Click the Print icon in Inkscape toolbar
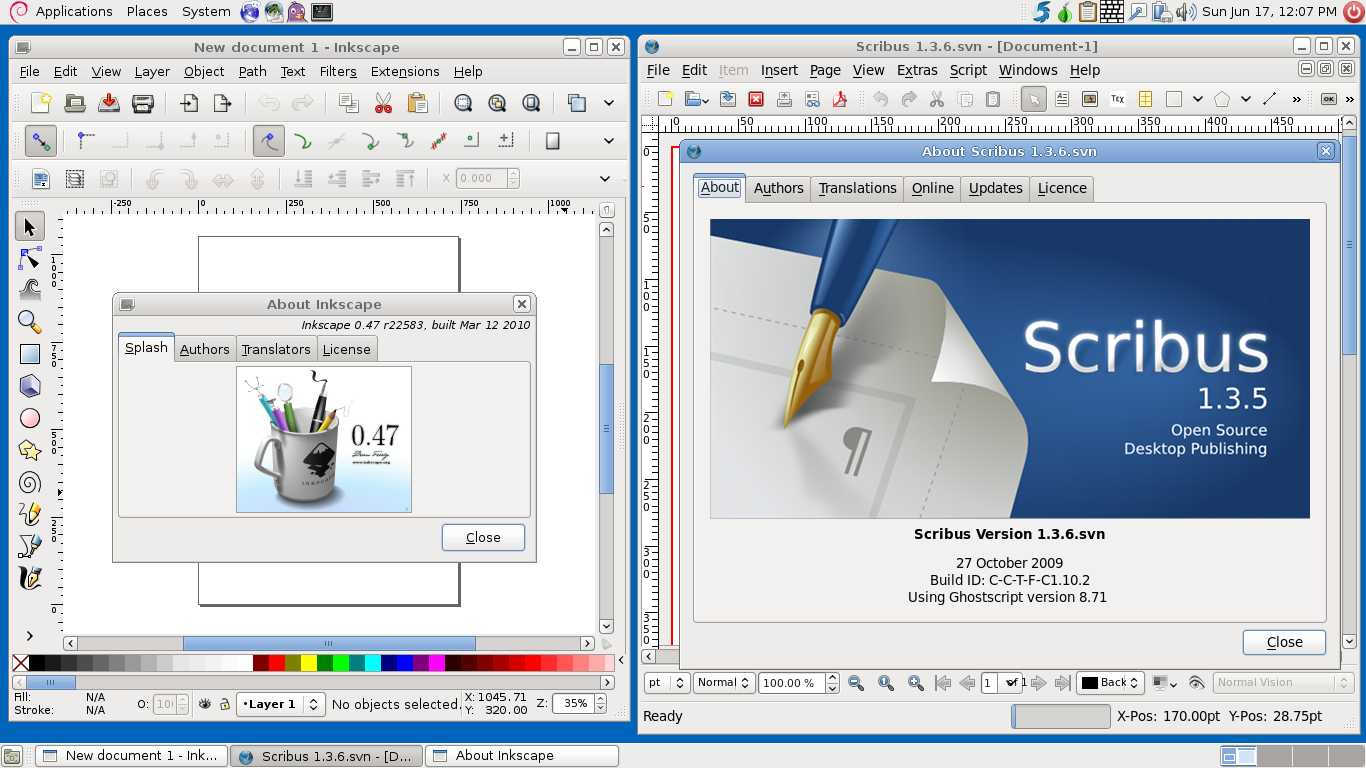Image resolution: width=1366 pixels, height=768 pixels. [x=143, y=103]
